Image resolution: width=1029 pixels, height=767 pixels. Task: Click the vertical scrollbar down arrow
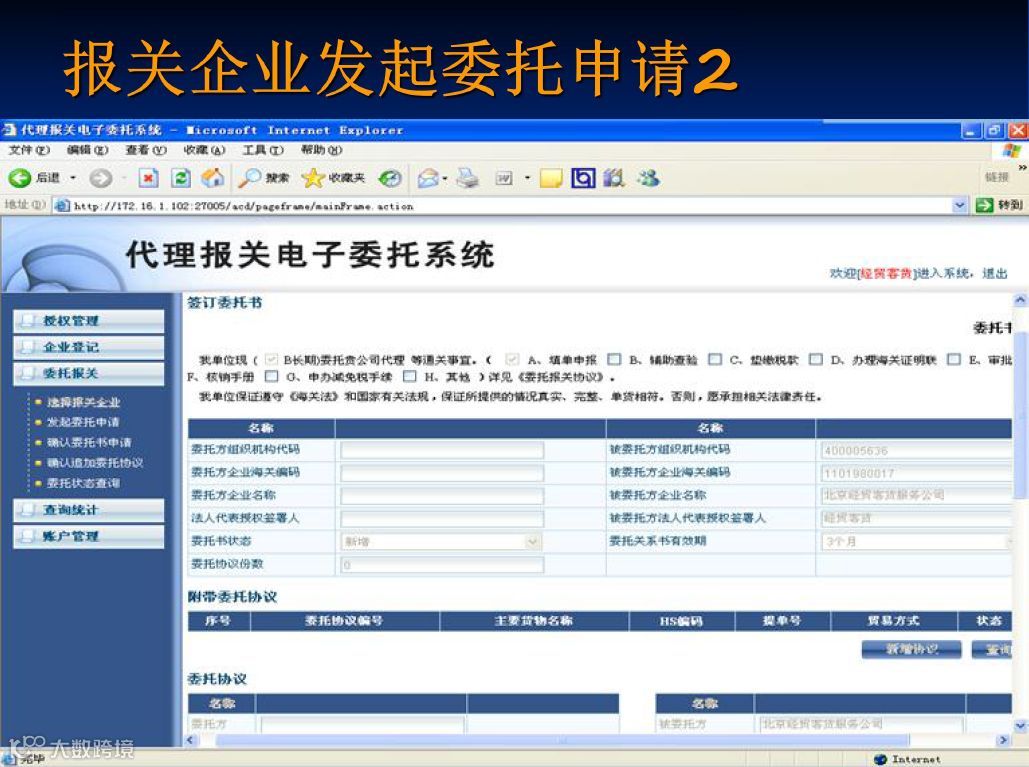tap(1020, 726)
